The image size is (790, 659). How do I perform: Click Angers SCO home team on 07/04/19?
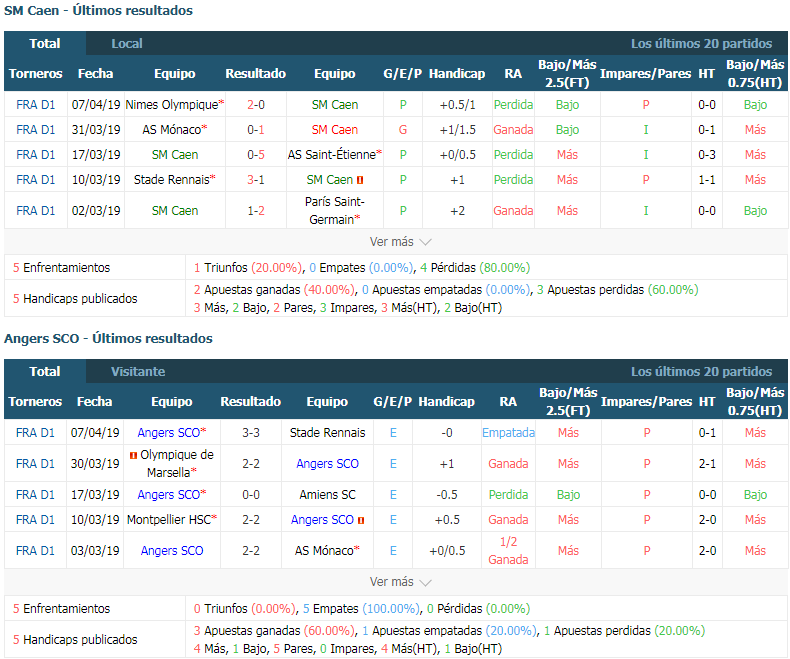click(x=169, y=433)
